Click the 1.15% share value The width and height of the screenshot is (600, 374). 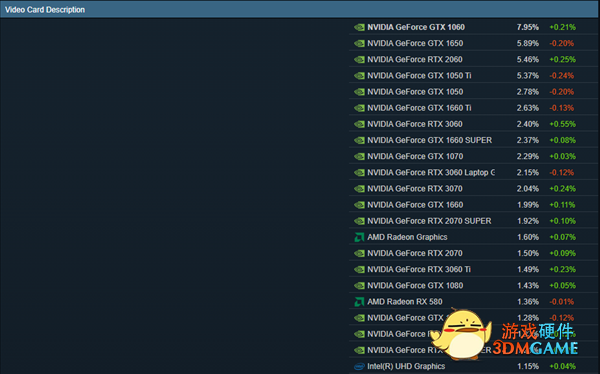528,366
